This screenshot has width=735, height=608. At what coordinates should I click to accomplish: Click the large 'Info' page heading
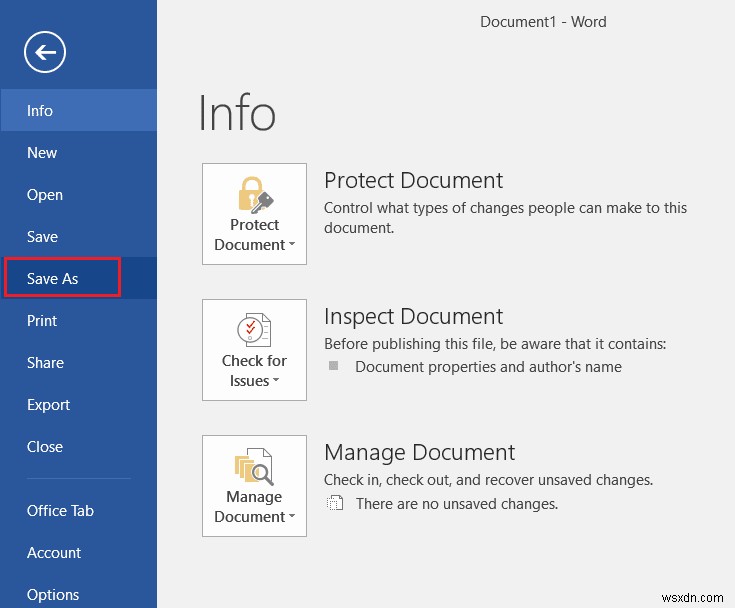point(237,113)
